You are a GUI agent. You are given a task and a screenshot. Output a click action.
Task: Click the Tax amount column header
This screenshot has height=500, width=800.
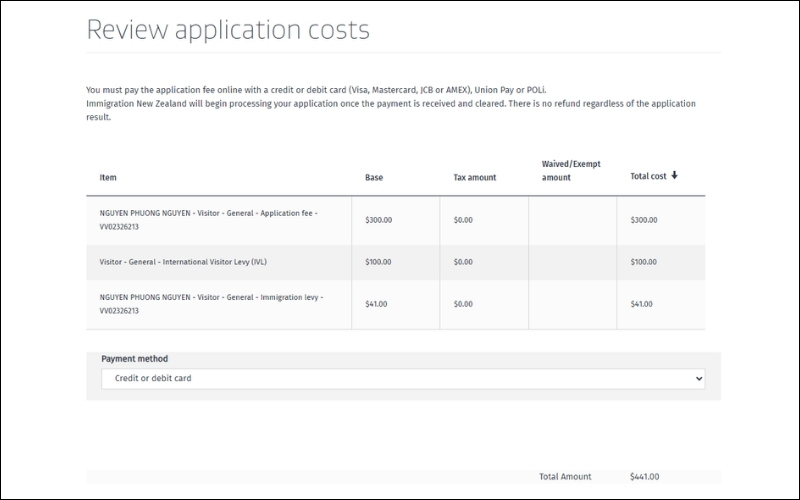[474, 178]
